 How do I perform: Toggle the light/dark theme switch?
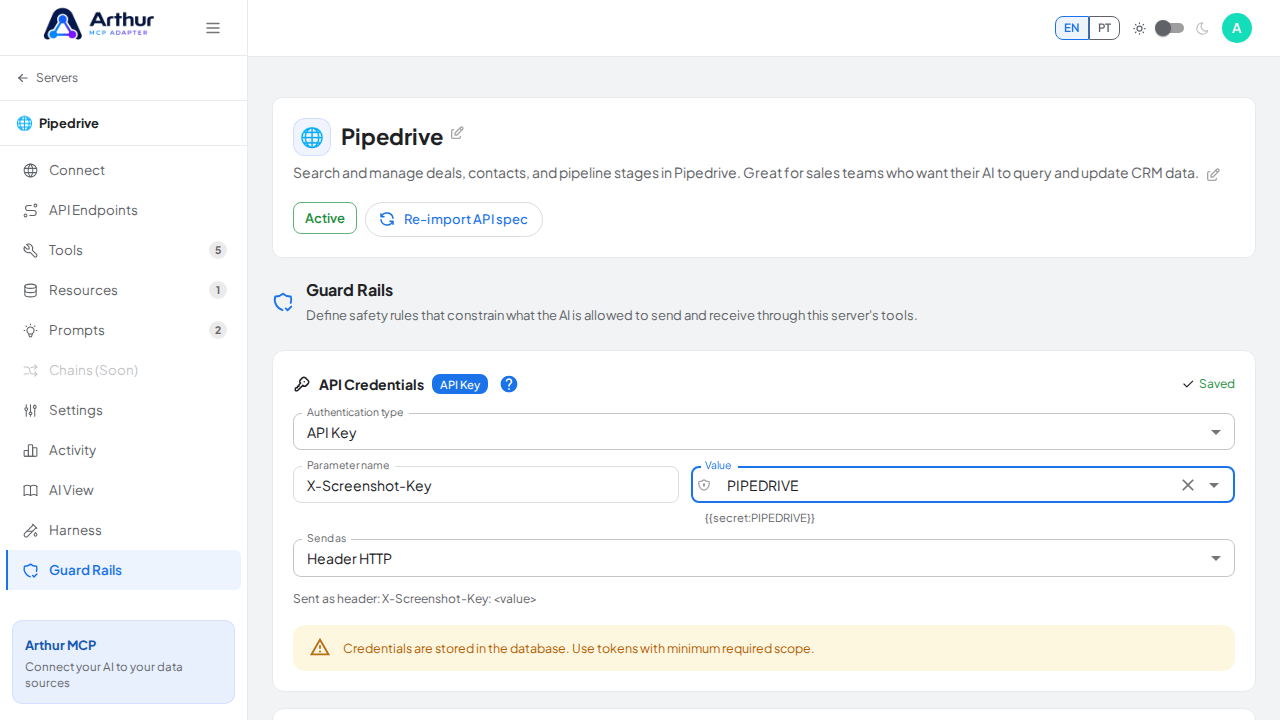tap(1169, 28)
